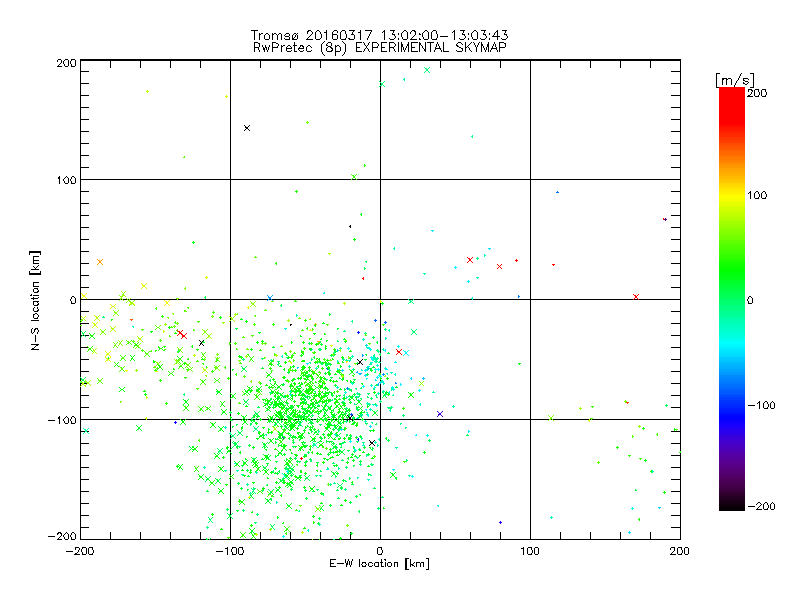Click colorbar tick label '200'
This screenshot has width=800, height=600.
click(x=757, y=93)
